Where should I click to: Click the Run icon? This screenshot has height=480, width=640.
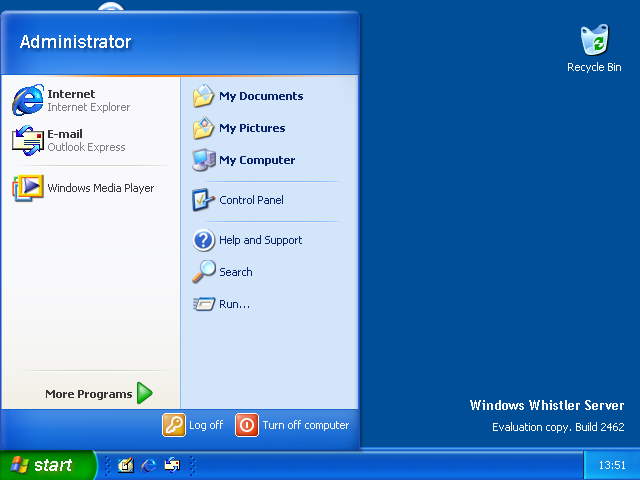[x=204, y=304]
